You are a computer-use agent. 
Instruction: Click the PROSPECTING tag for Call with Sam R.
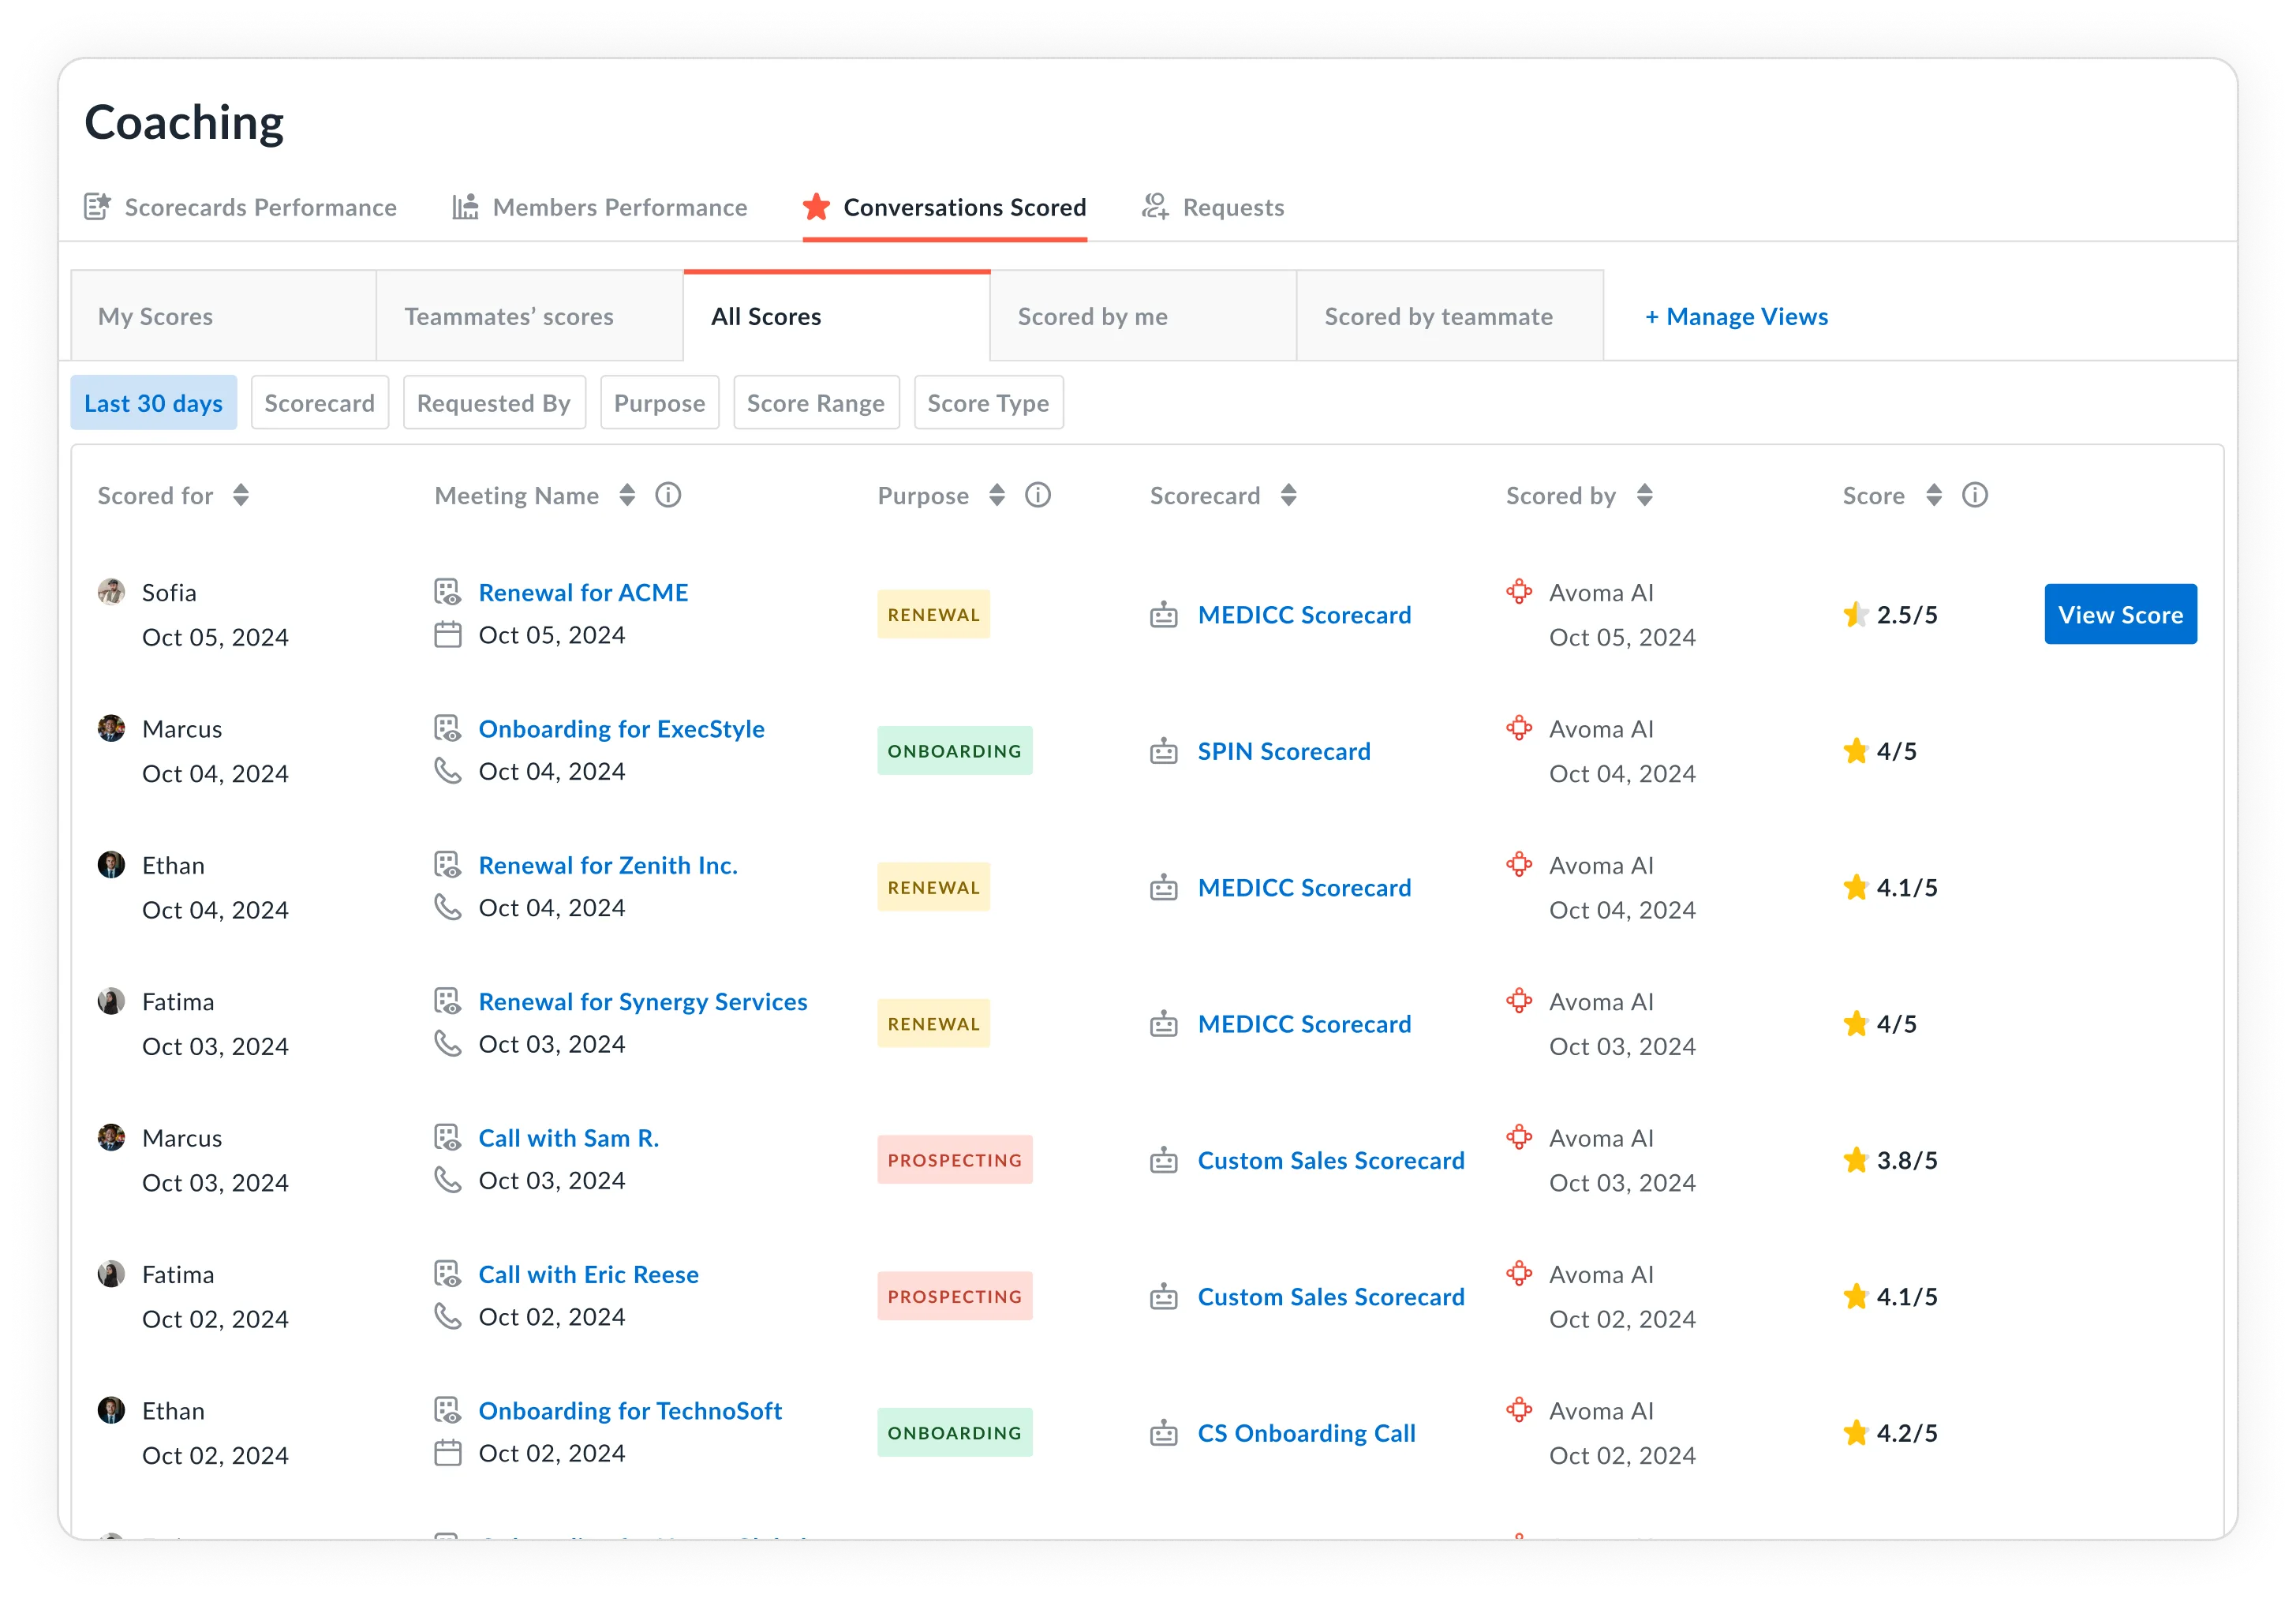(954, 1160)
